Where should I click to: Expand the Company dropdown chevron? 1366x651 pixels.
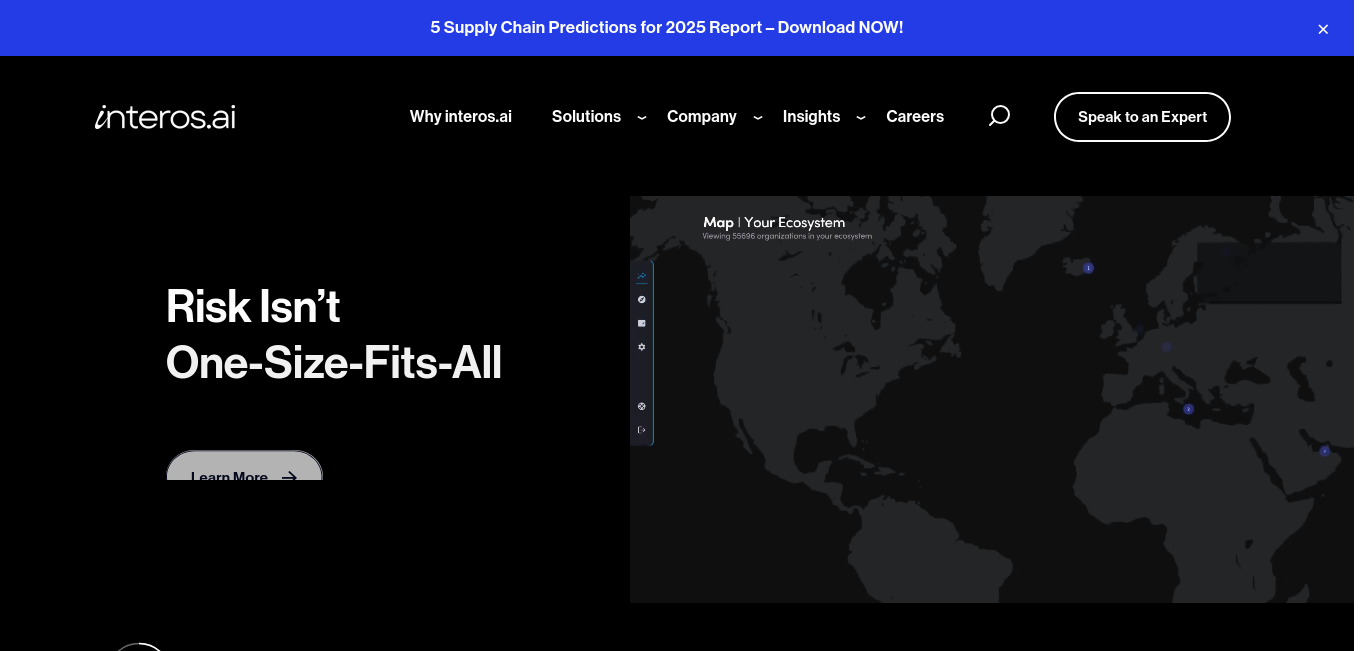coord(758,118)
